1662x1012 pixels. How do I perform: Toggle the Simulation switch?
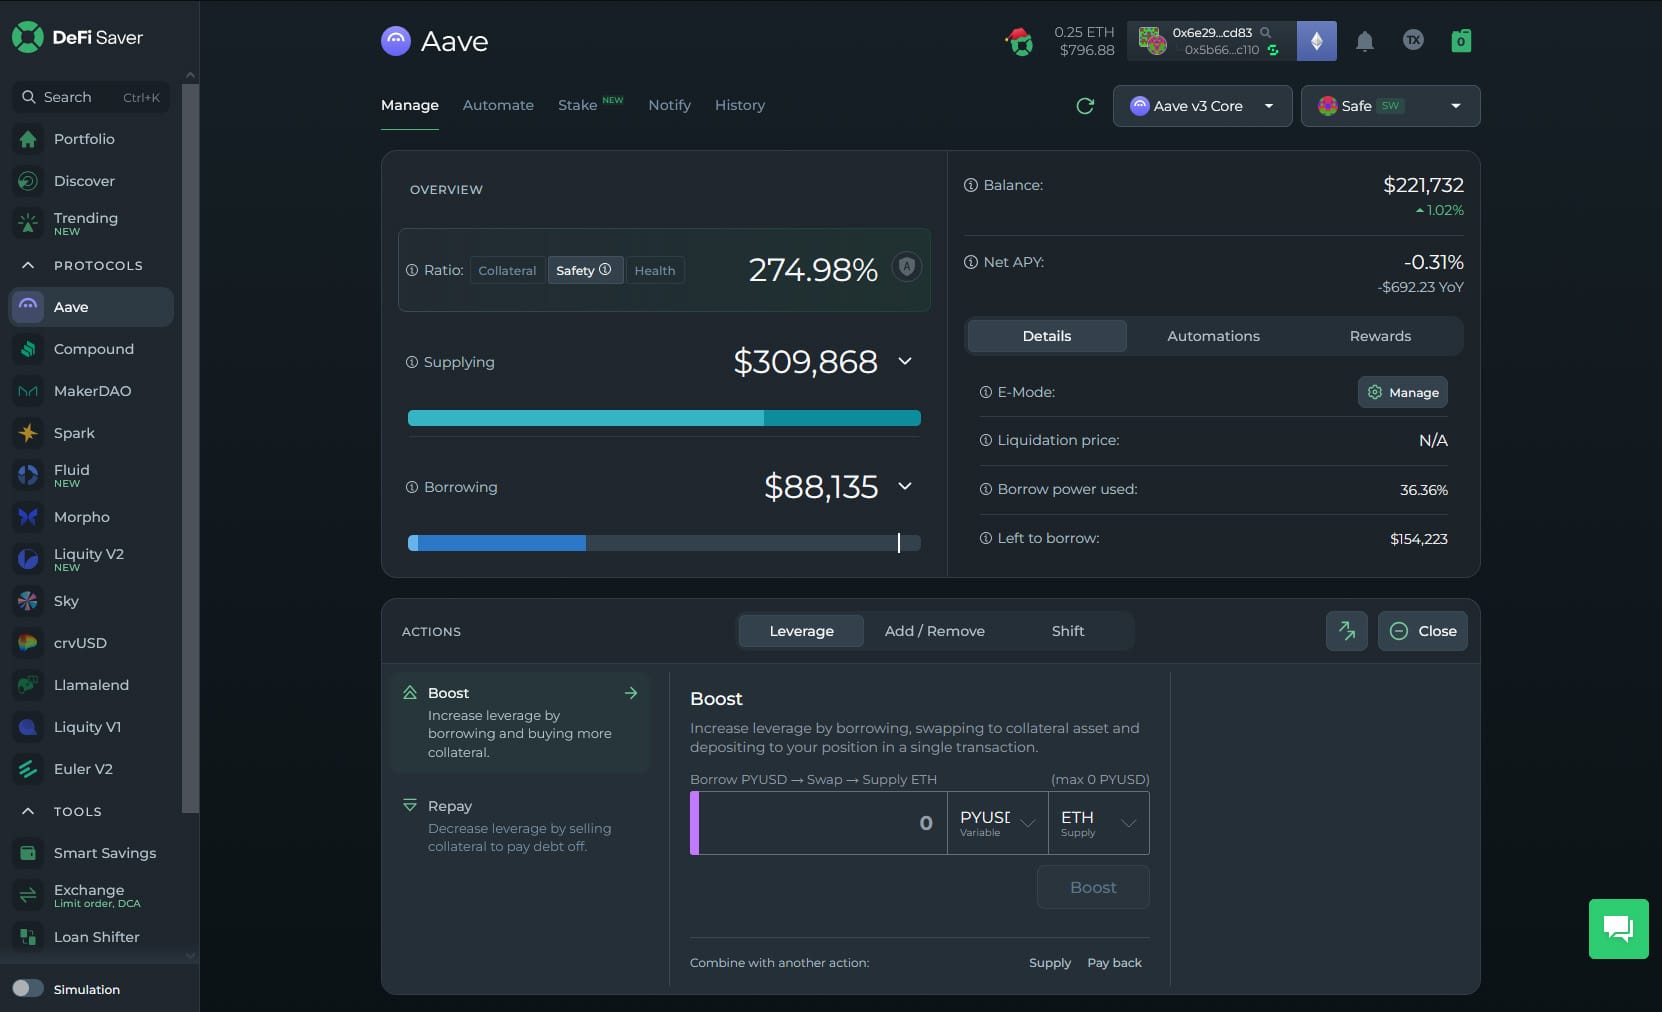[x=28, y=988]
